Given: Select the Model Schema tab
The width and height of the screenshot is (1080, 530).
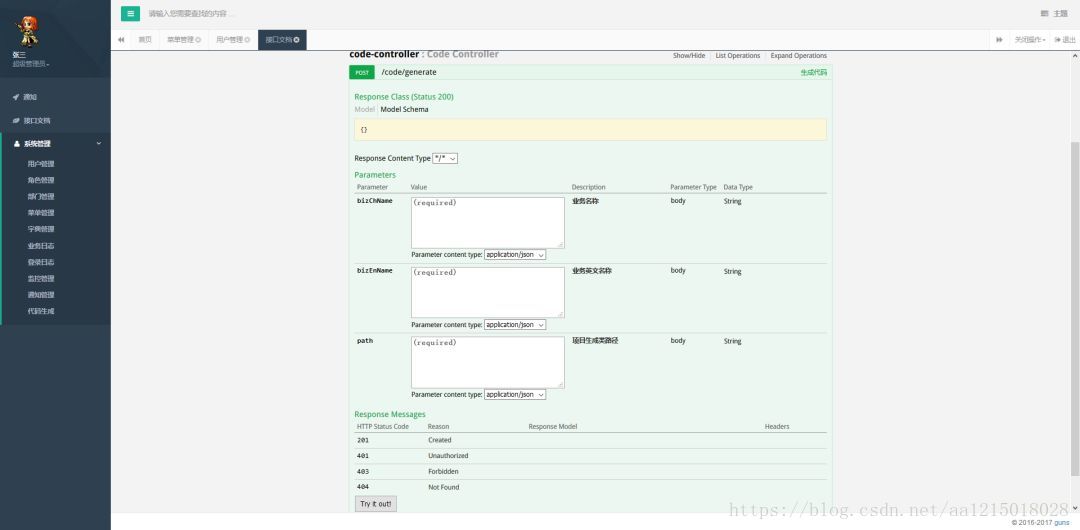Looking at the screenshot, I should 404,110.
